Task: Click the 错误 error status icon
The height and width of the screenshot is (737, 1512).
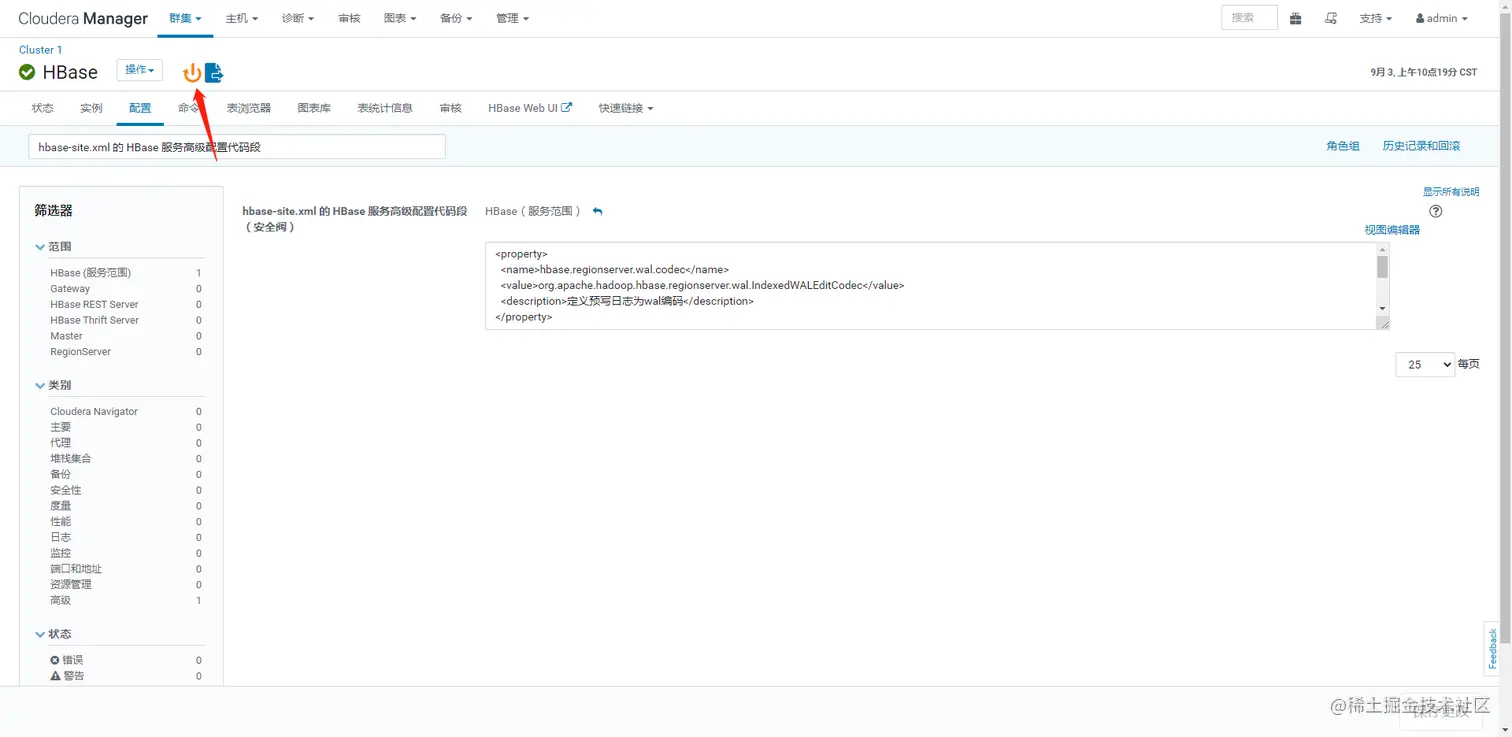Action: coord(55,660)
